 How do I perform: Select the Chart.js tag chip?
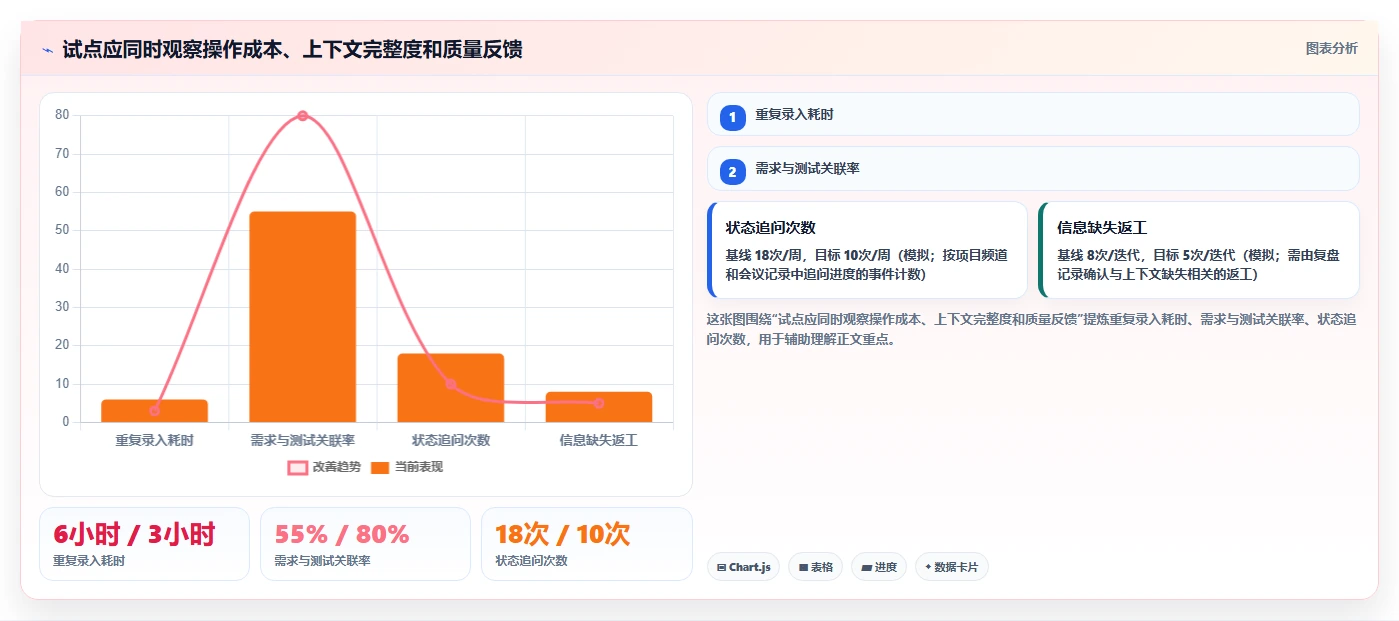[743, 567]
